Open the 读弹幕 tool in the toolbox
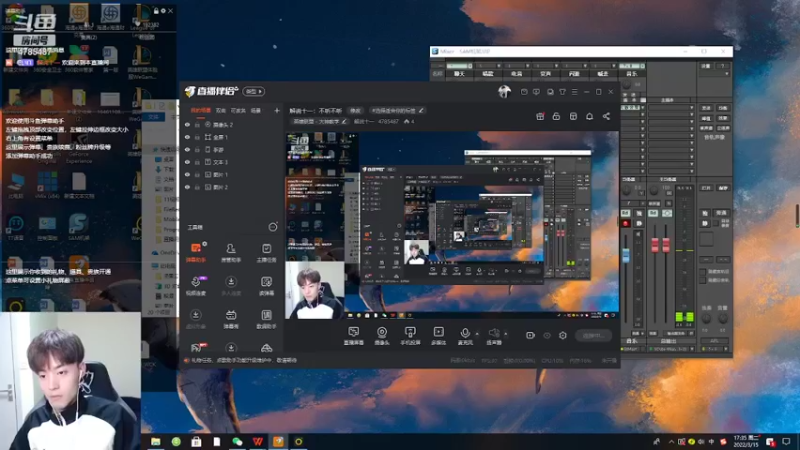 (x=266, y=286)
